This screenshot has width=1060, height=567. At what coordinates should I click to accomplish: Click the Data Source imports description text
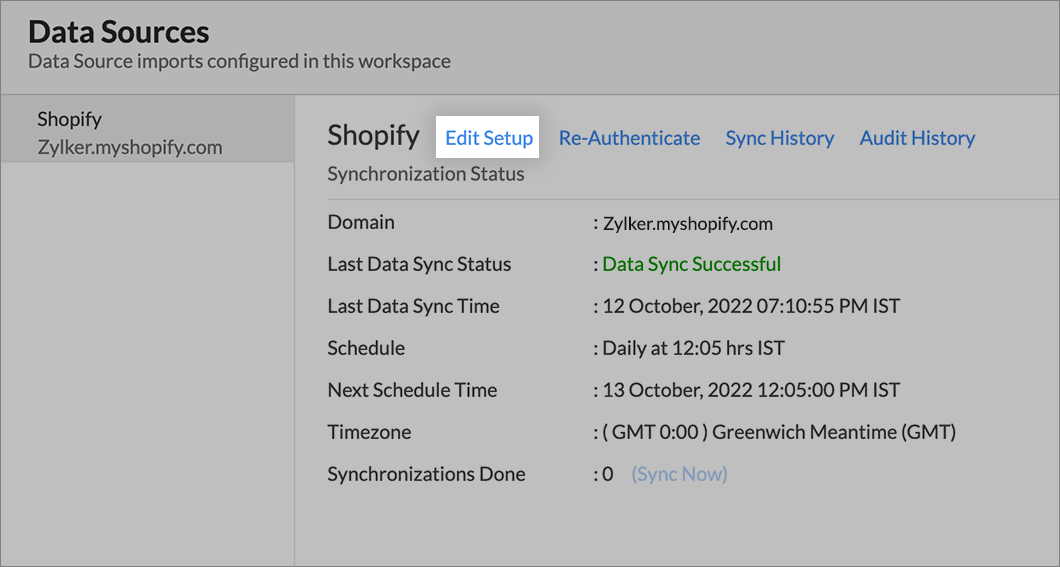pyautogui.click(x=239, y=61)
